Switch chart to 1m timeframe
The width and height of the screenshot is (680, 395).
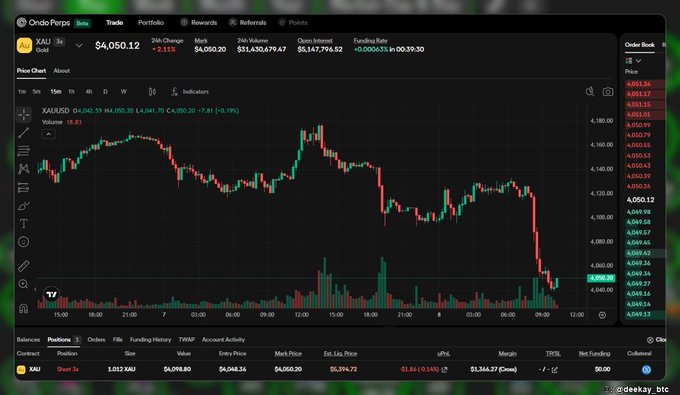[x=22, y=91]
